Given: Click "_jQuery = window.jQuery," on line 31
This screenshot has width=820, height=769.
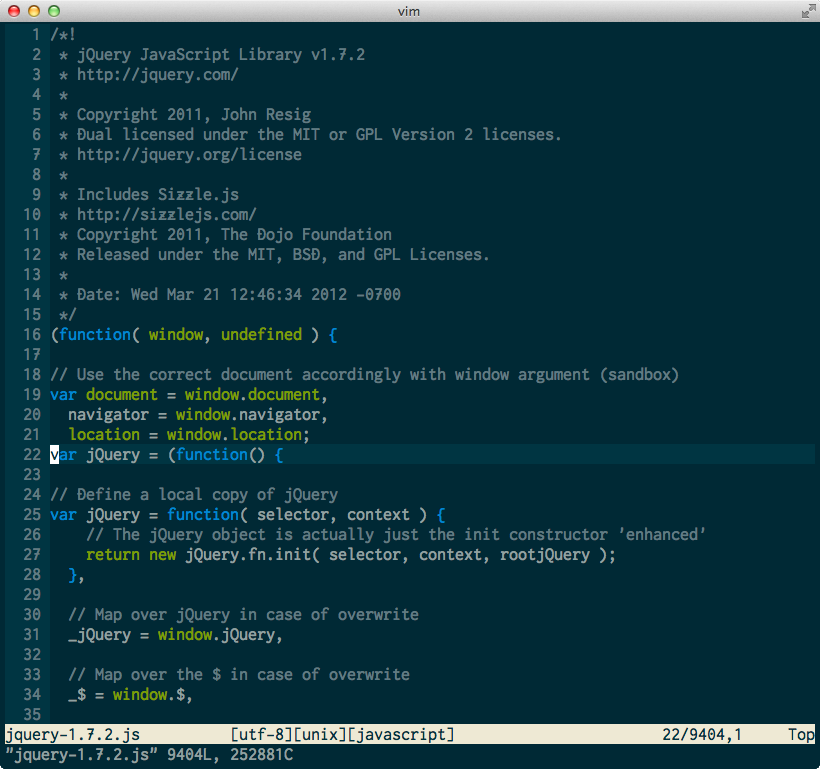Looking at the screenshot, I should click(x=176, y=635).
